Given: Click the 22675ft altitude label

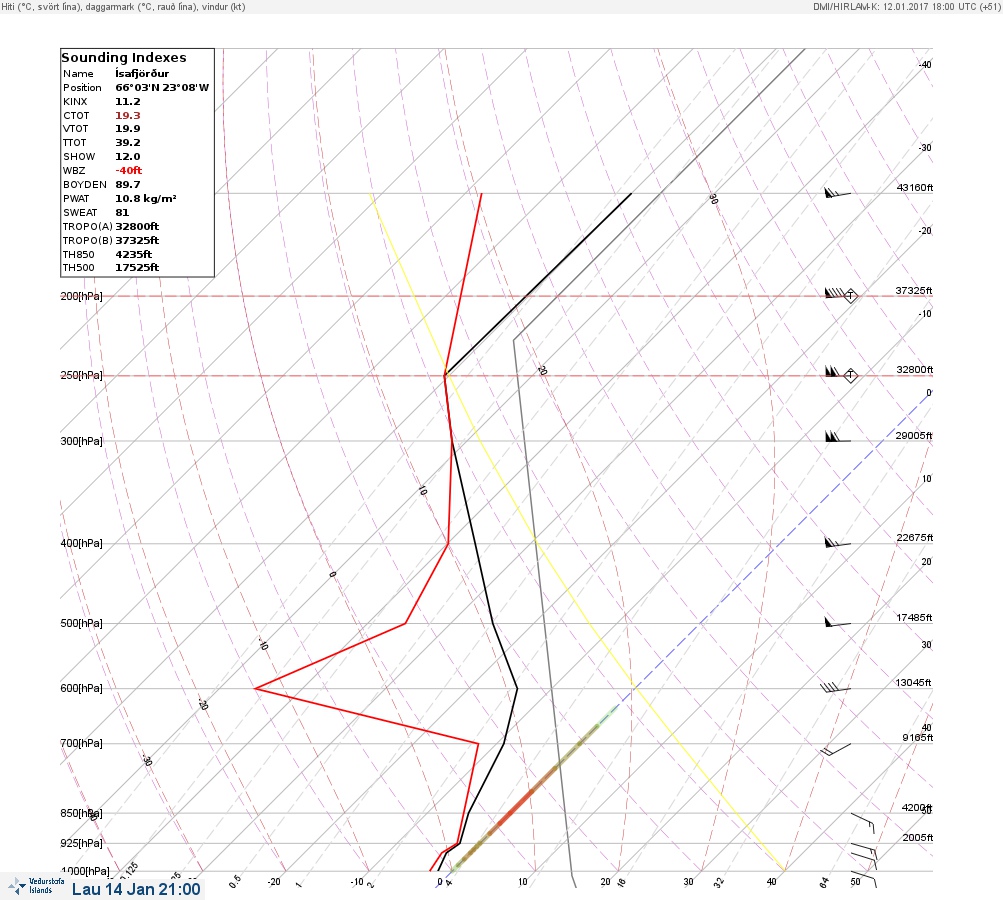Looking at the screenshot, I should [915, 538].
